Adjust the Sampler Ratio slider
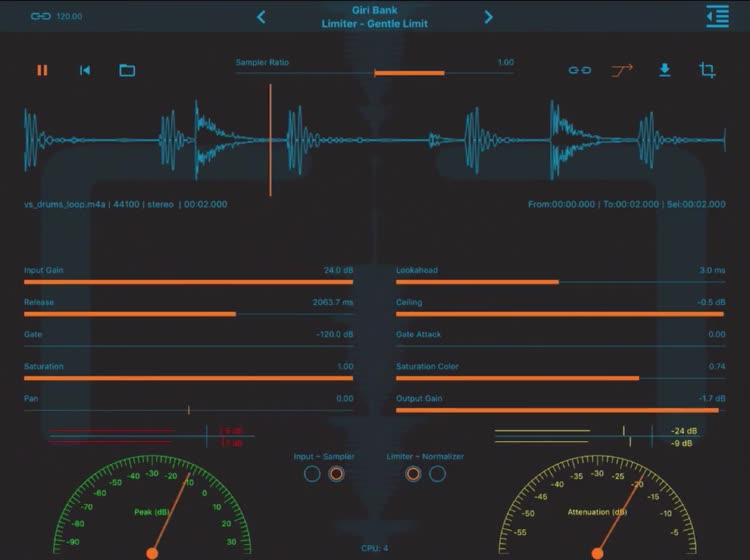The width and height of the screenshot is (750, 560). tap(375, 73)
